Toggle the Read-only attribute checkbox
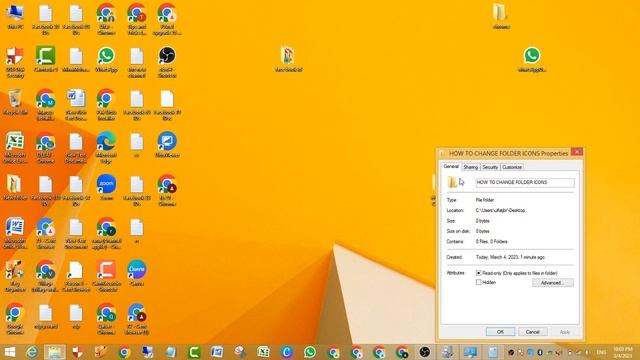The width and height of the screenshot is (640, 360). (x=479, y=273)
